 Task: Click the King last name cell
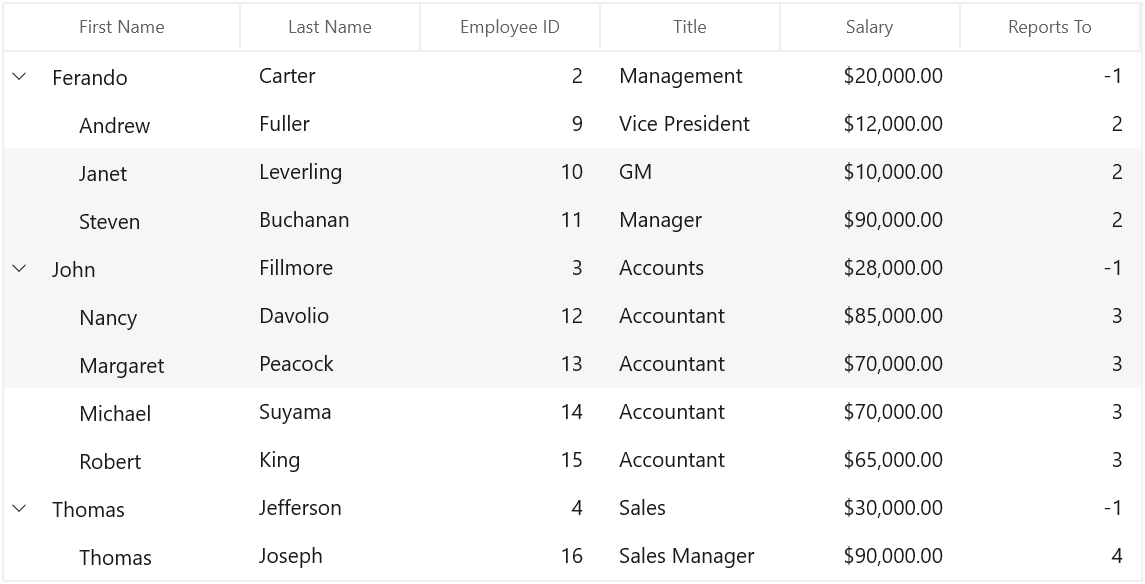[330, 461]
